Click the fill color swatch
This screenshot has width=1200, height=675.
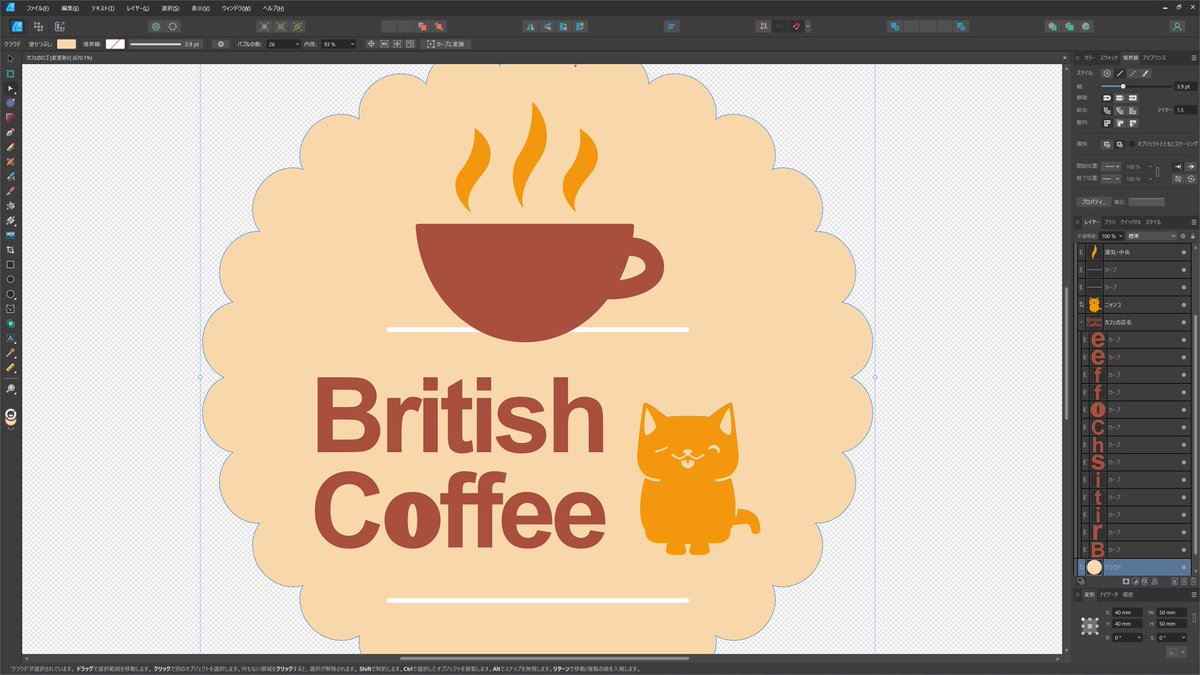point(66,44)
